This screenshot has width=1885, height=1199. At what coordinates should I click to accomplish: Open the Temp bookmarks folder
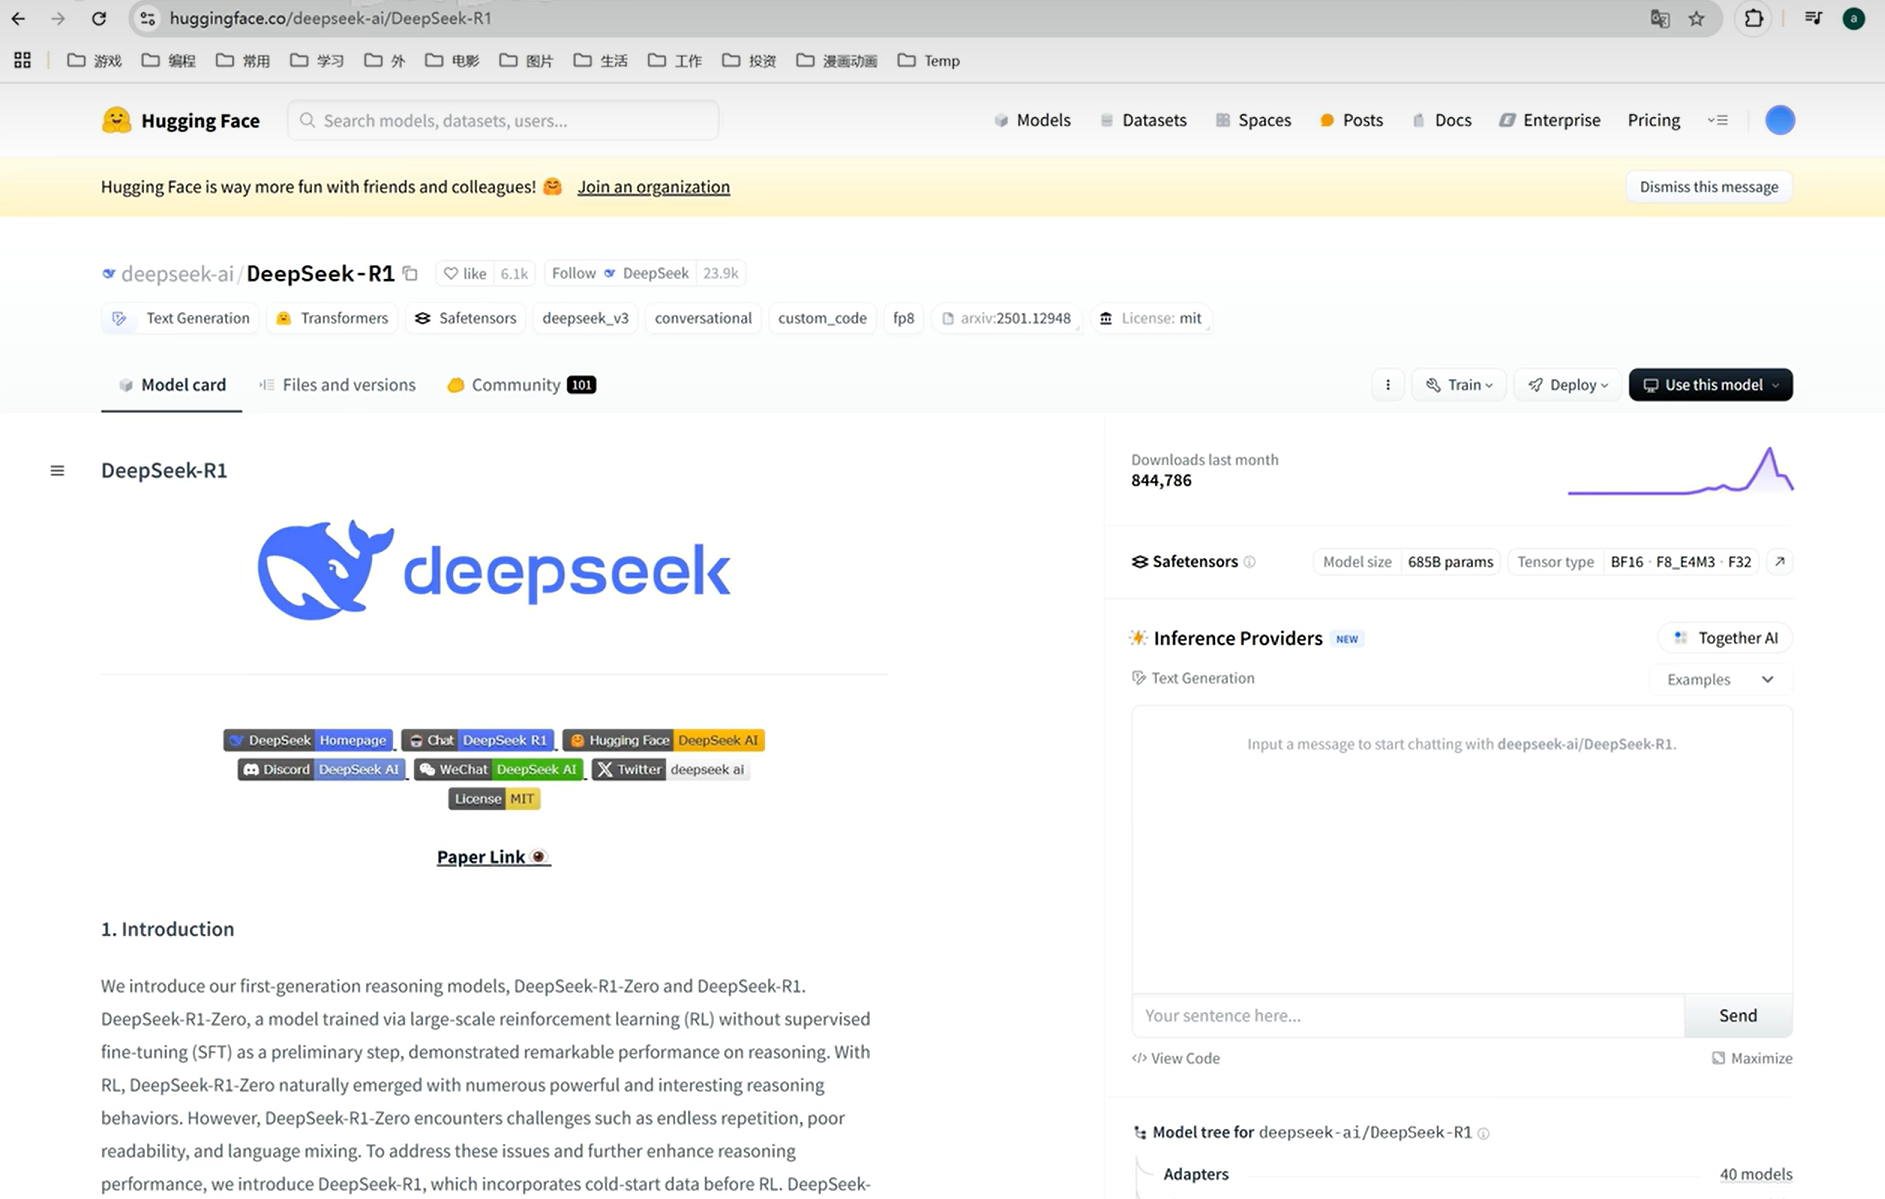point(928,61)
